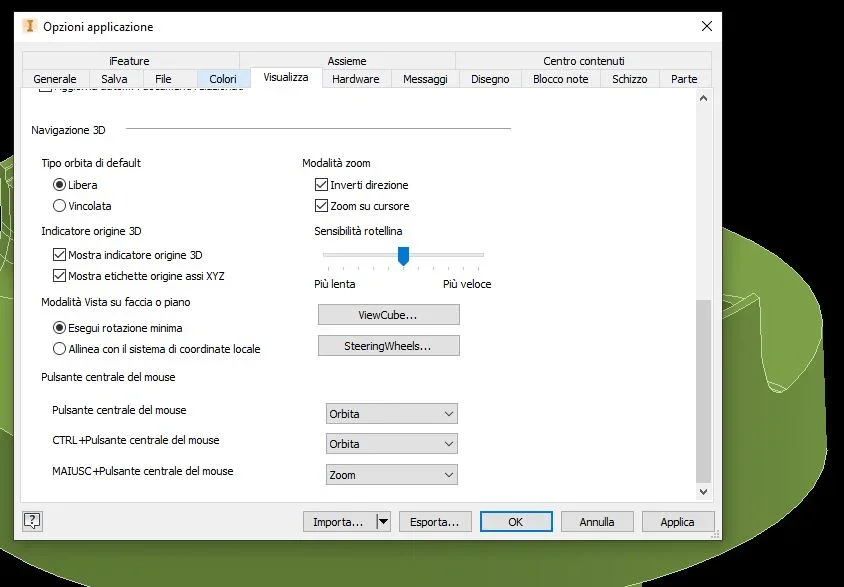Screen dimensions: 844x587
Task: Open the Importa button dropdown arrow
Action: (383, 522)
